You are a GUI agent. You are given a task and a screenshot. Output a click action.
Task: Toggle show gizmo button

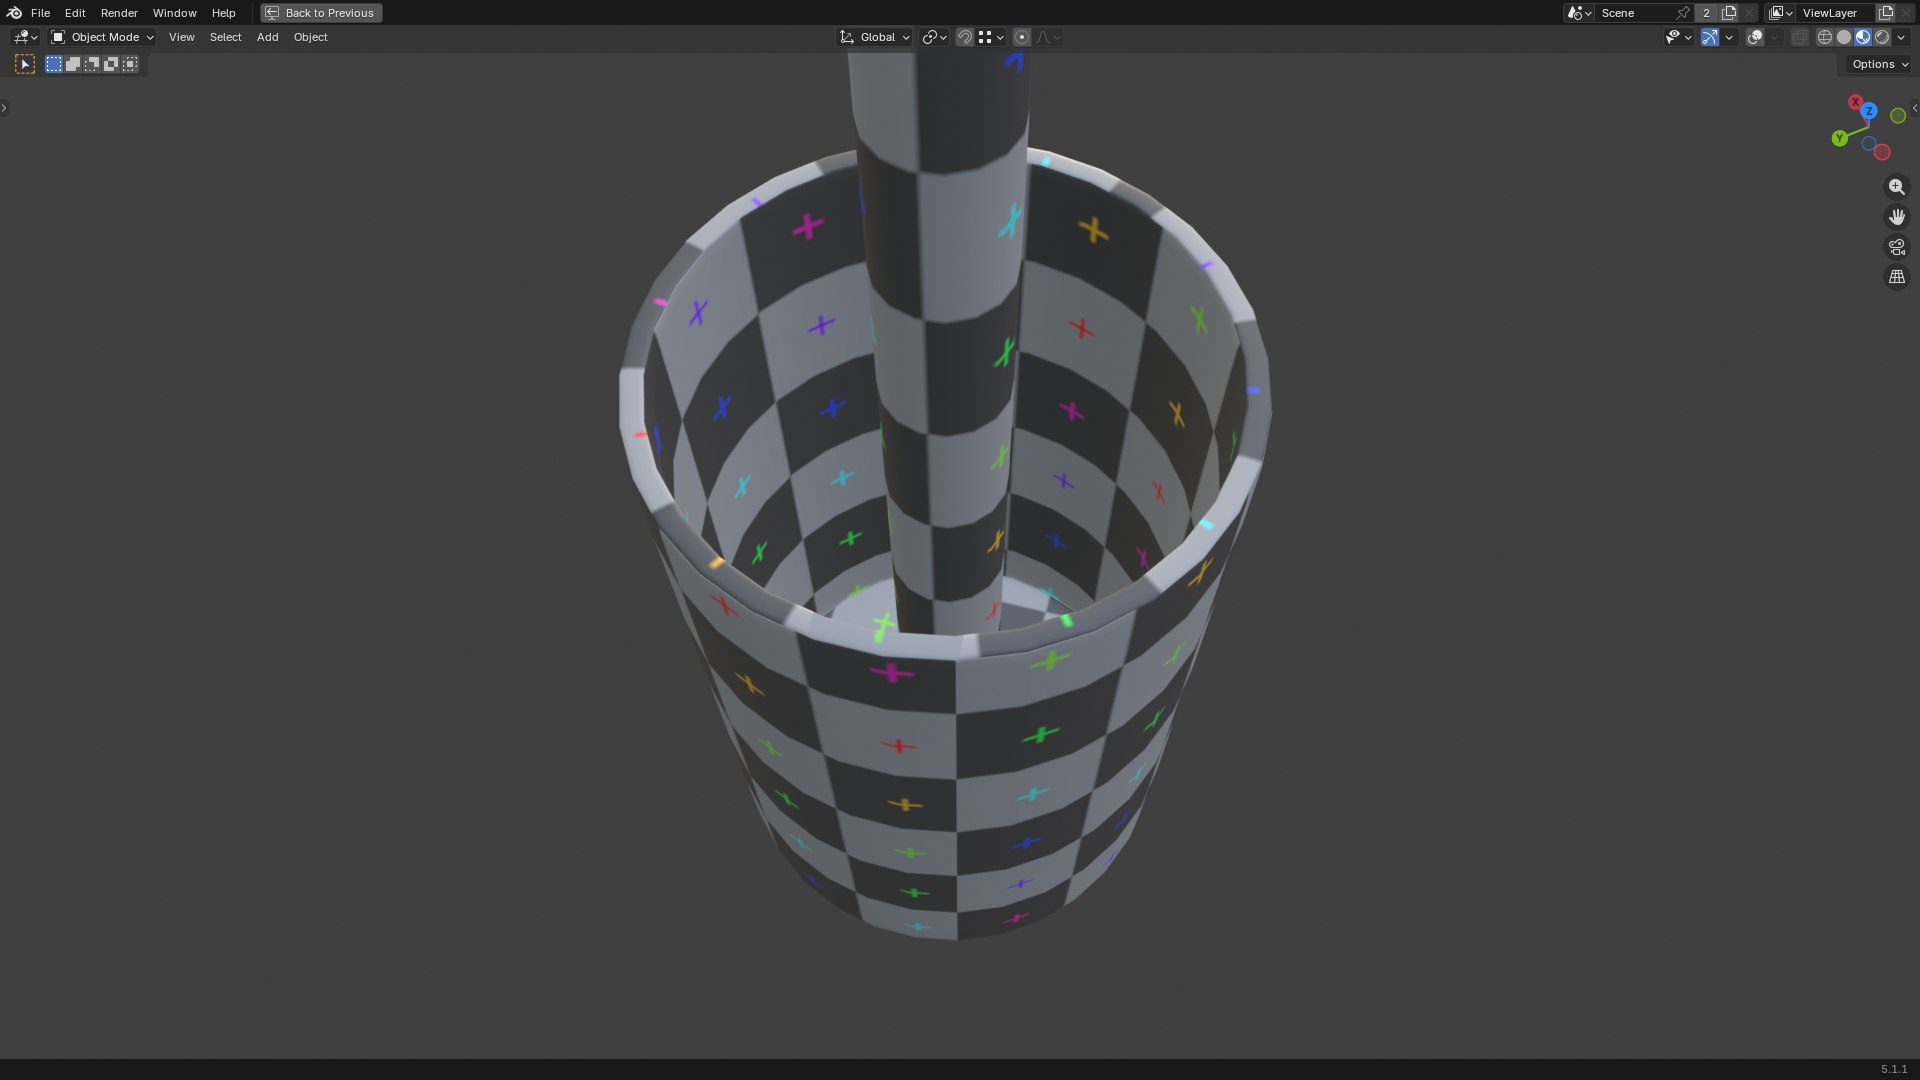coord(1710,37)
